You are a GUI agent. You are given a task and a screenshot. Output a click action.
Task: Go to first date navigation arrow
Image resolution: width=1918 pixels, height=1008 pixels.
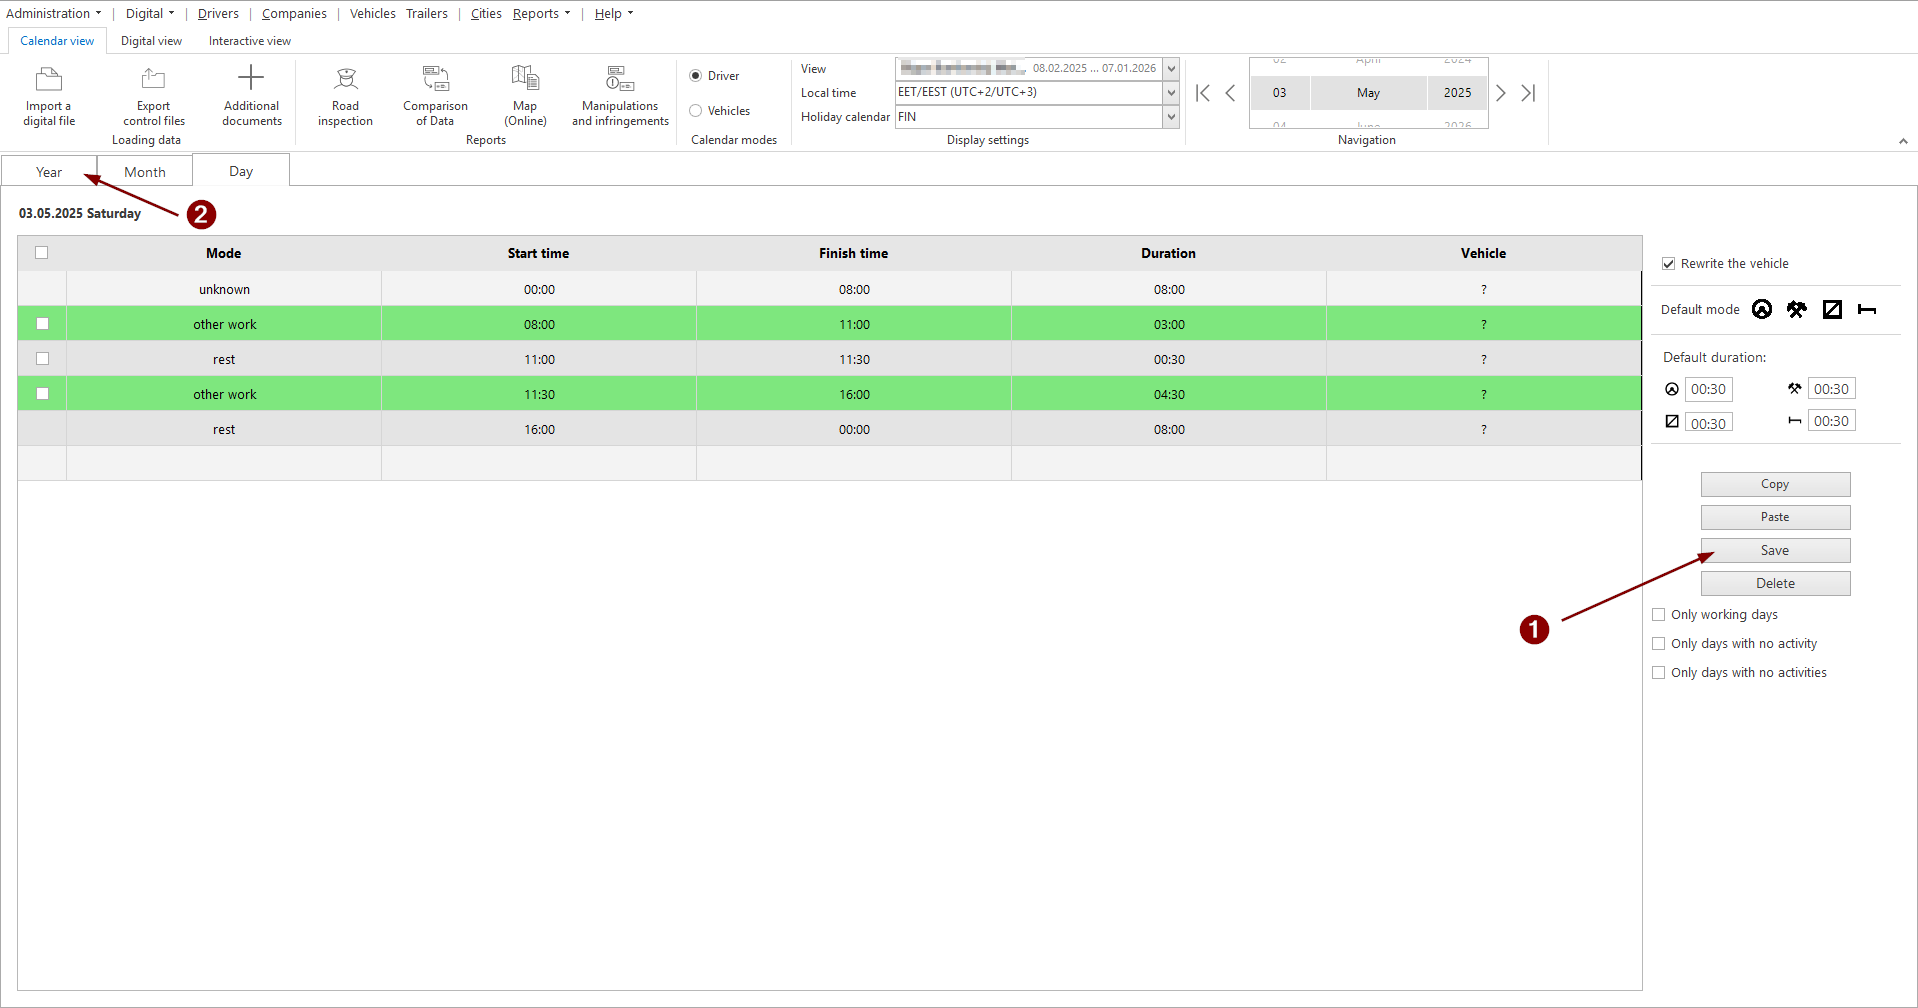tap(1203, 93)
